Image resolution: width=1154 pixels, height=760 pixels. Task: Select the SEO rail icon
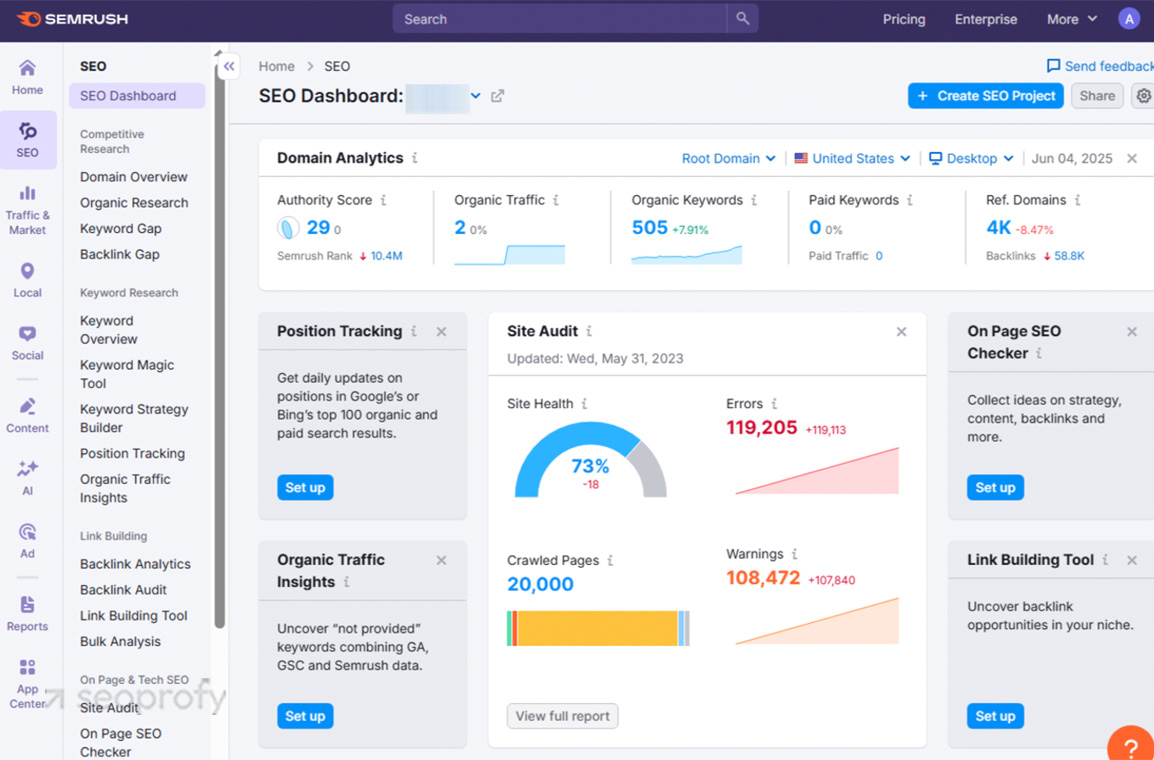(x=27, y=140)
